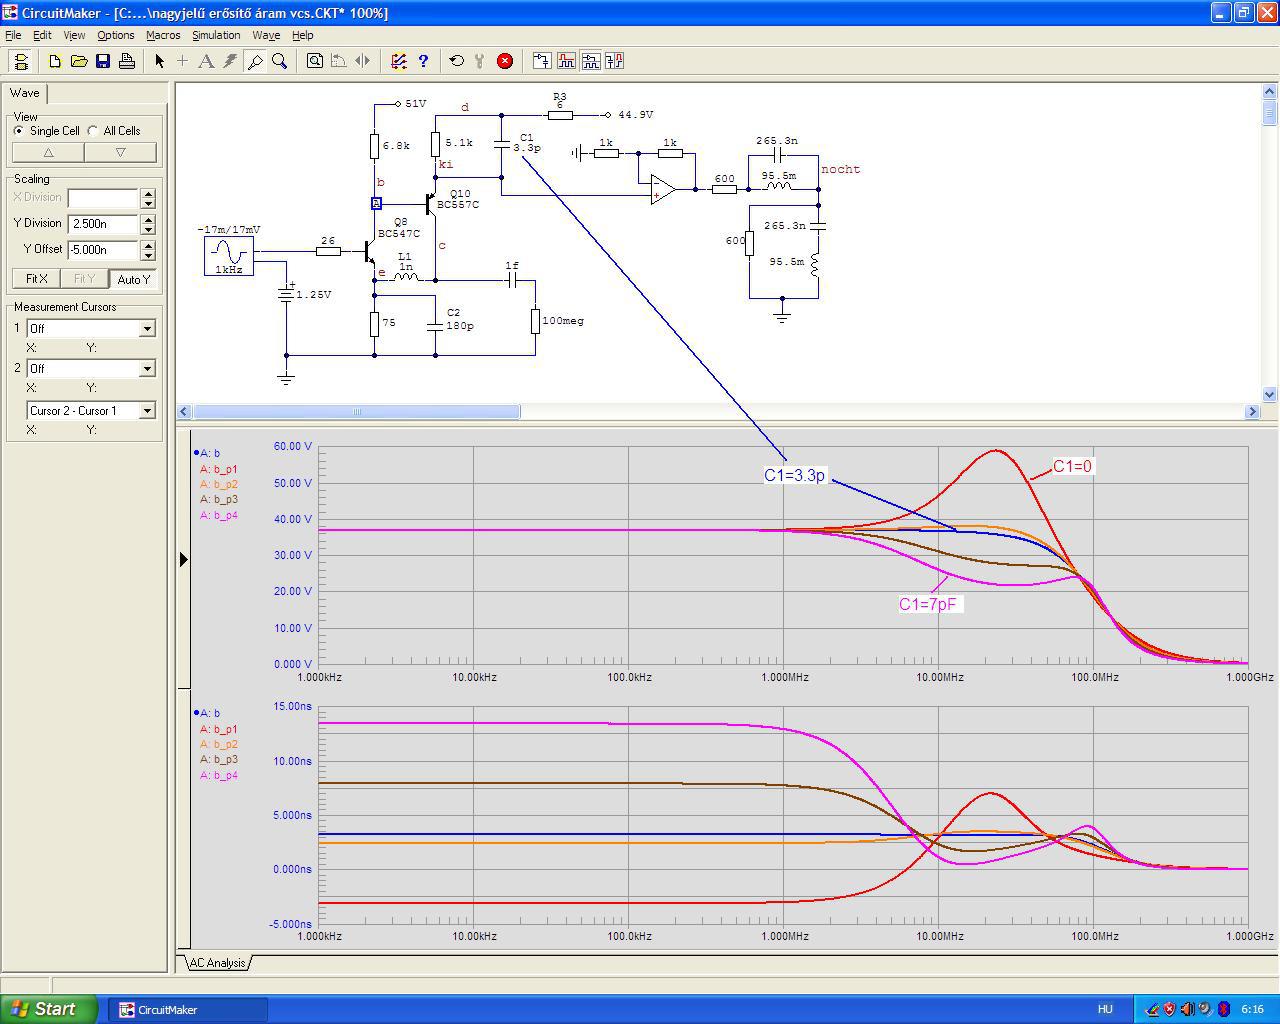
Task: Select the Zoom magnifier tool
Action: 280,61
